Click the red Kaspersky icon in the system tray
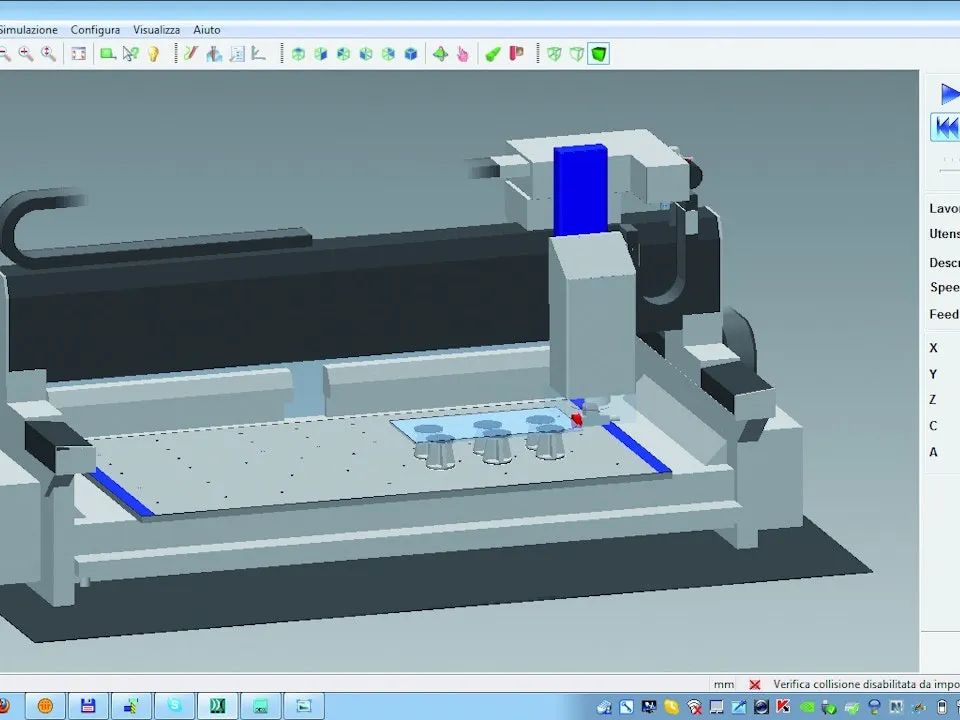Viewport: 960px width, 720px height. coord(784,706)
